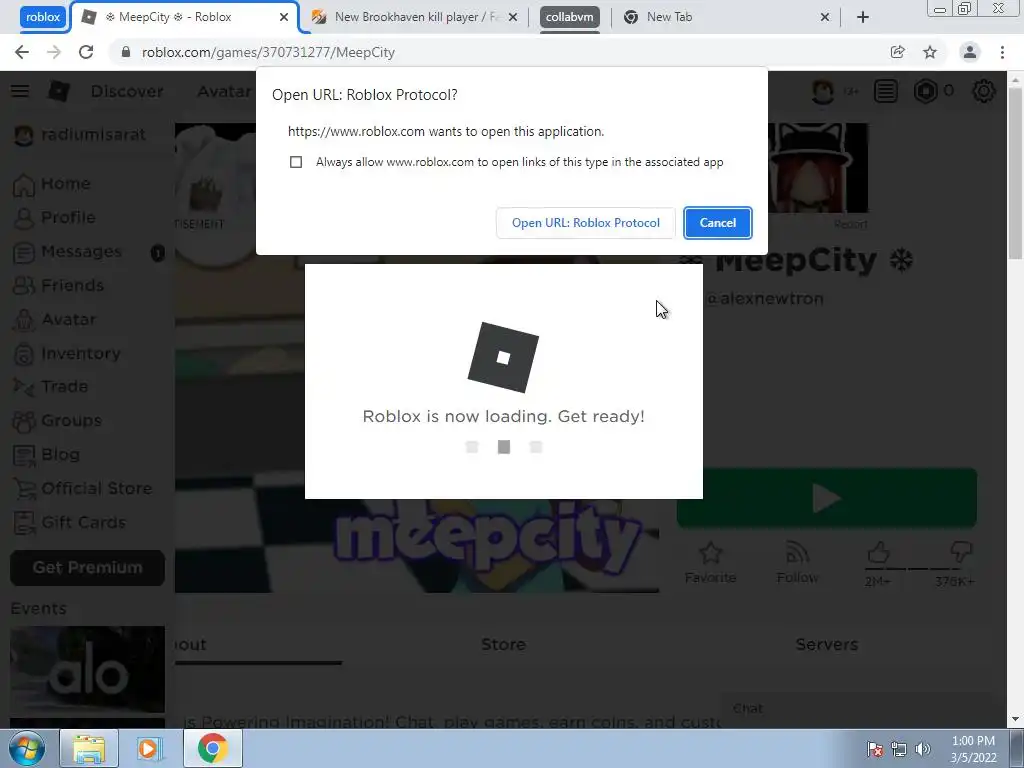Open Avatar in the left sidebar
Screen dimensions: 1024x768
pyautogui.click(x=56, y=319)
